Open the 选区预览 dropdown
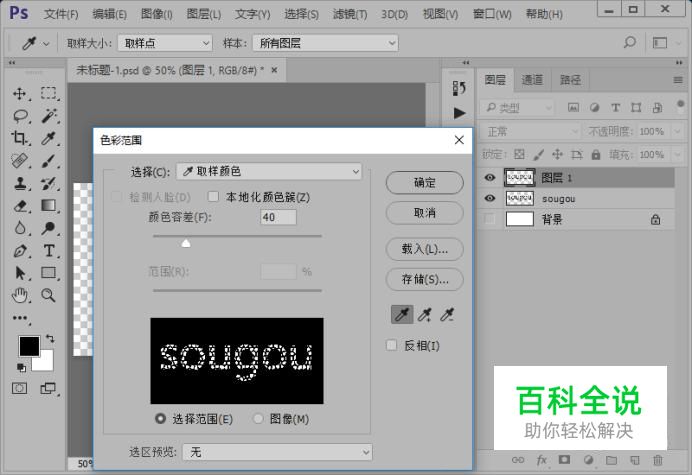Screen dimensions: 692x475 (x=277, y=452)
